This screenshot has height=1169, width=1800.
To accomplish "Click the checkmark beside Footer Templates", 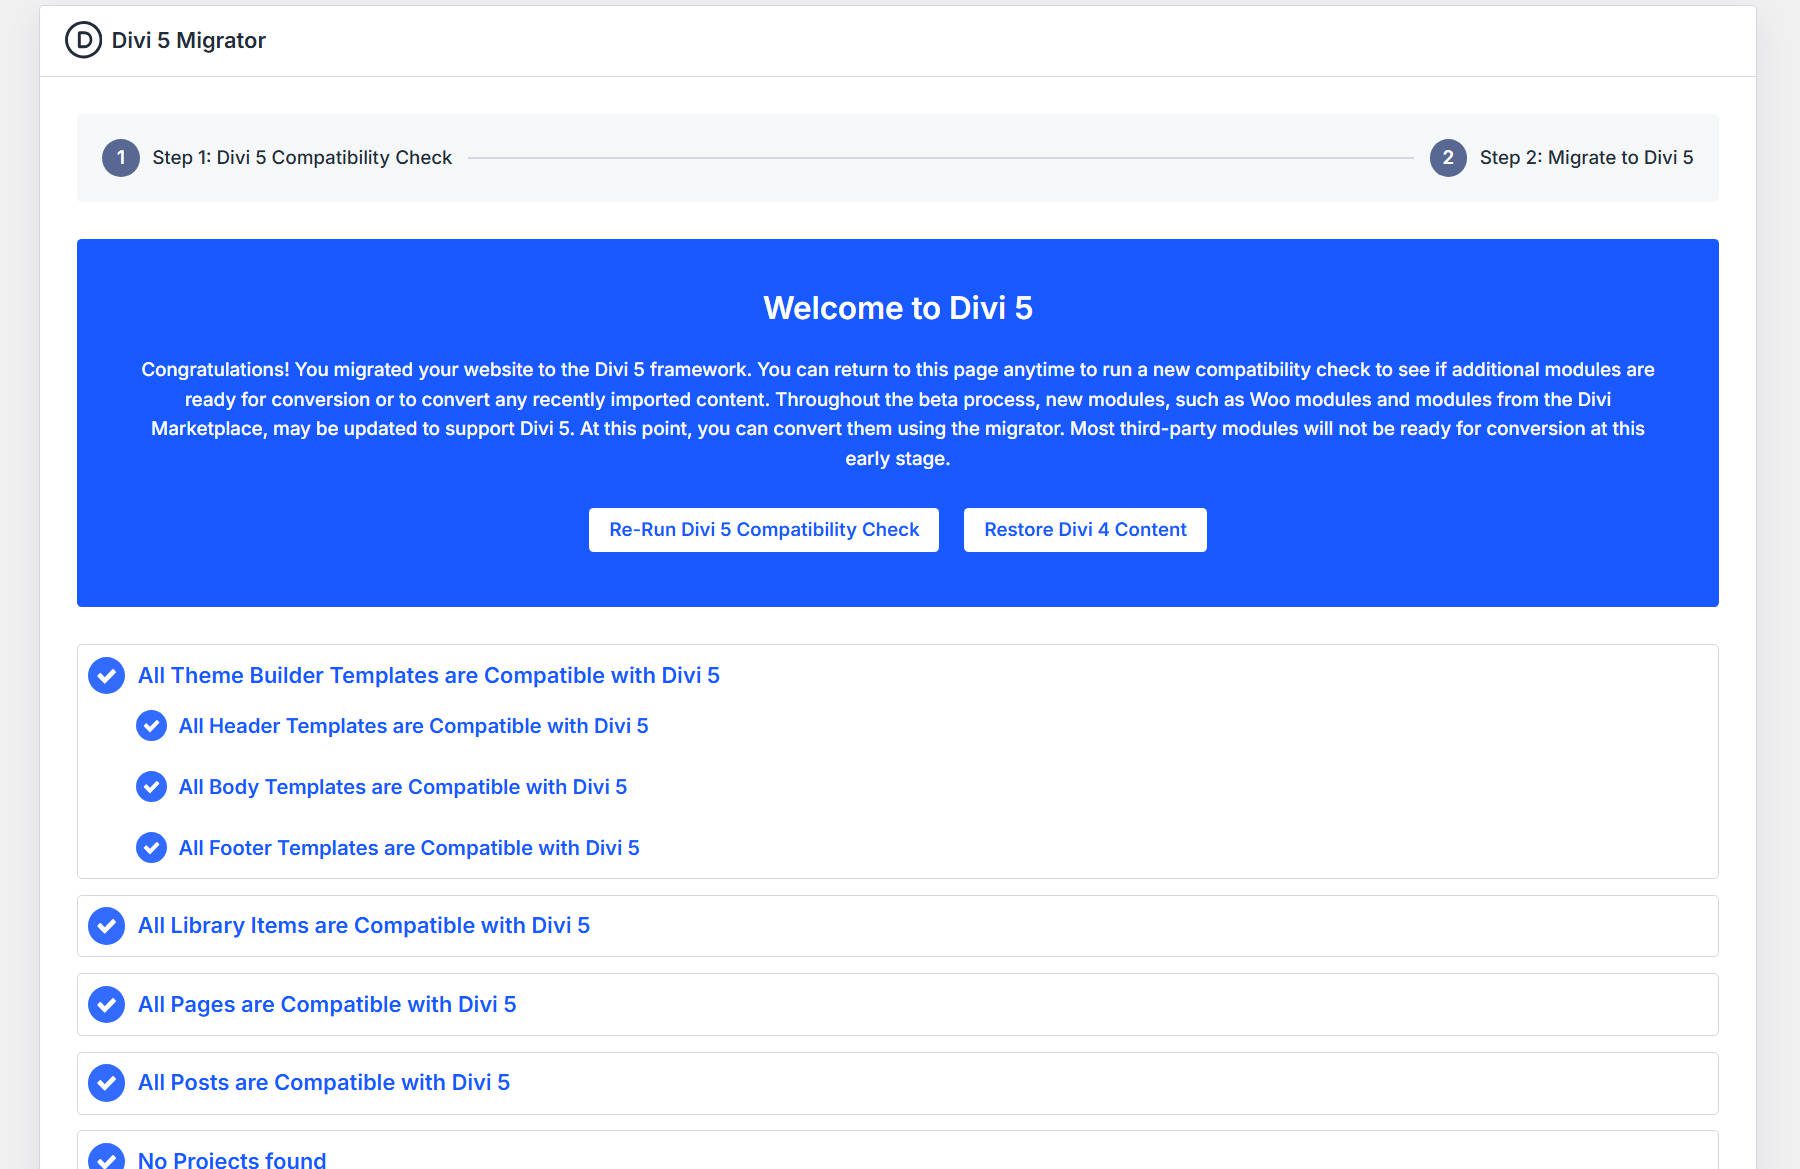I will [151, 847].
